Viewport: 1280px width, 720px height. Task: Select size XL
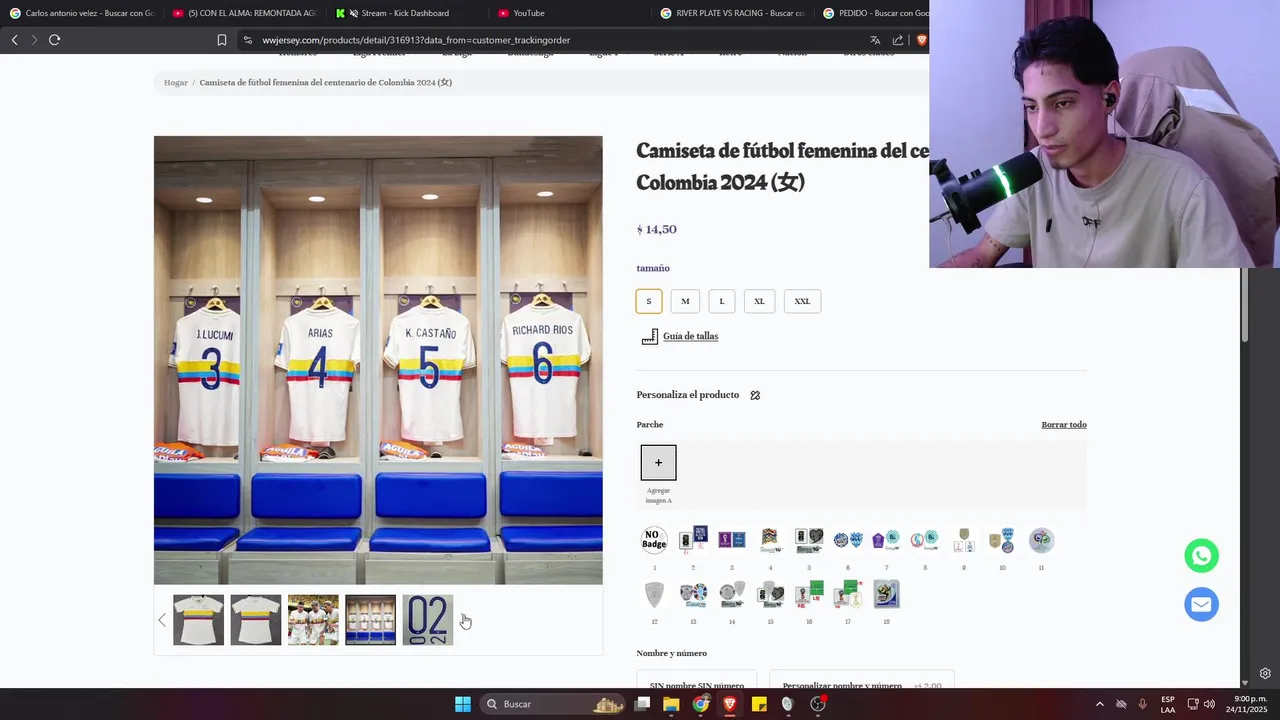pyautogui.click(x=759, y=301)
